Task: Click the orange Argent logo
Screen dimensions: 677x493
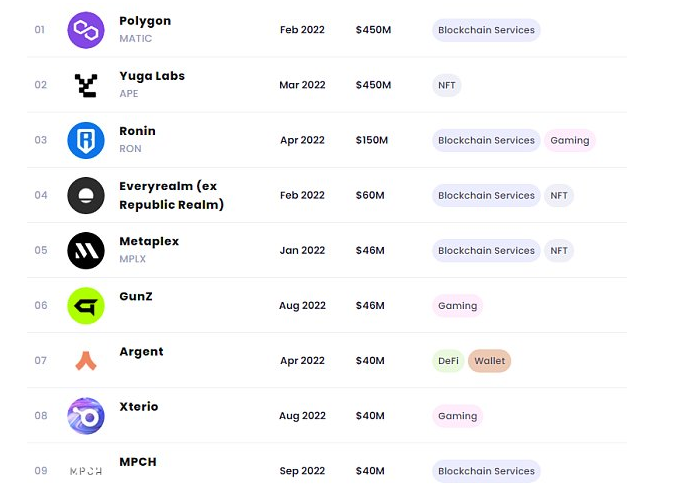Action: (x=85, y=361)
